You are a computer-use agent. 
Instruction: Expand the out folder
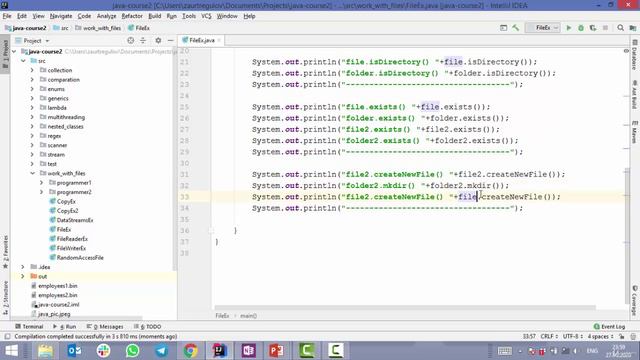pos(23,276)
